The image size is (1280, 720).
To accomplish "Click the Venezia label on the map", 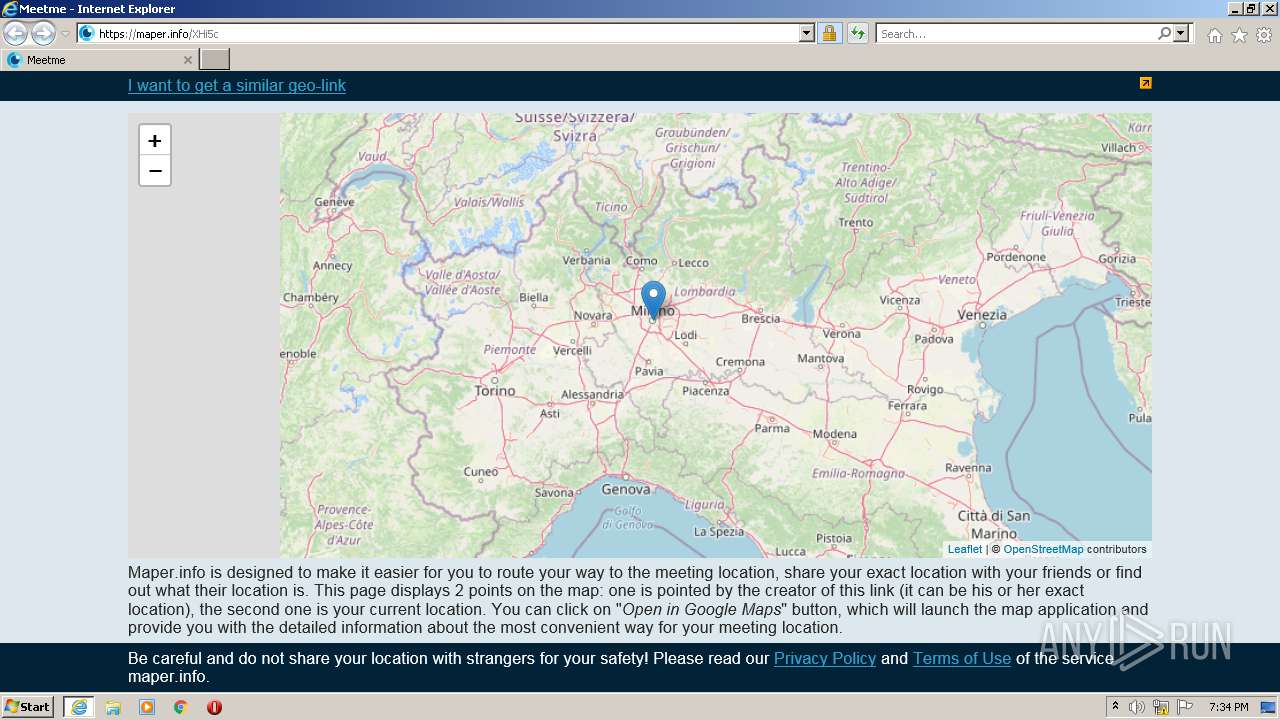I will 982,314.
